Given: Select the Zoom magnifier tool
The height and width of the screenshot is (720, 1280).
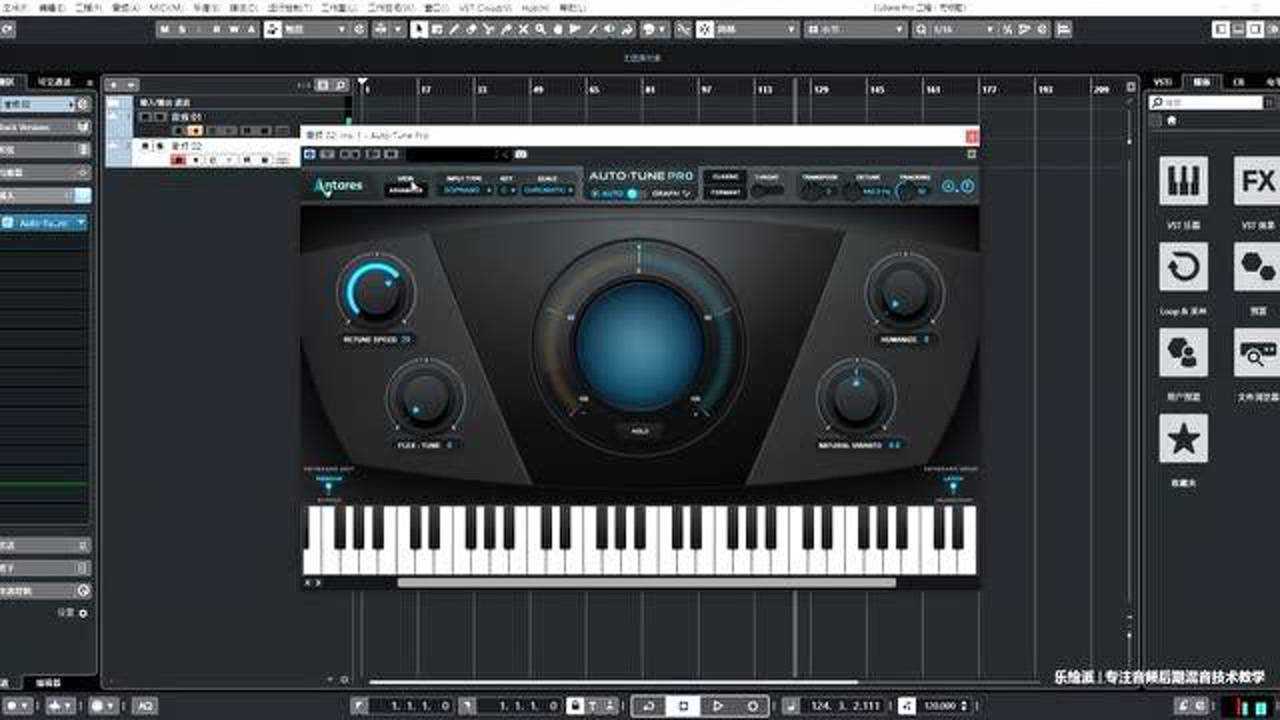Looking at the screenshot, I should coord(540,30).
